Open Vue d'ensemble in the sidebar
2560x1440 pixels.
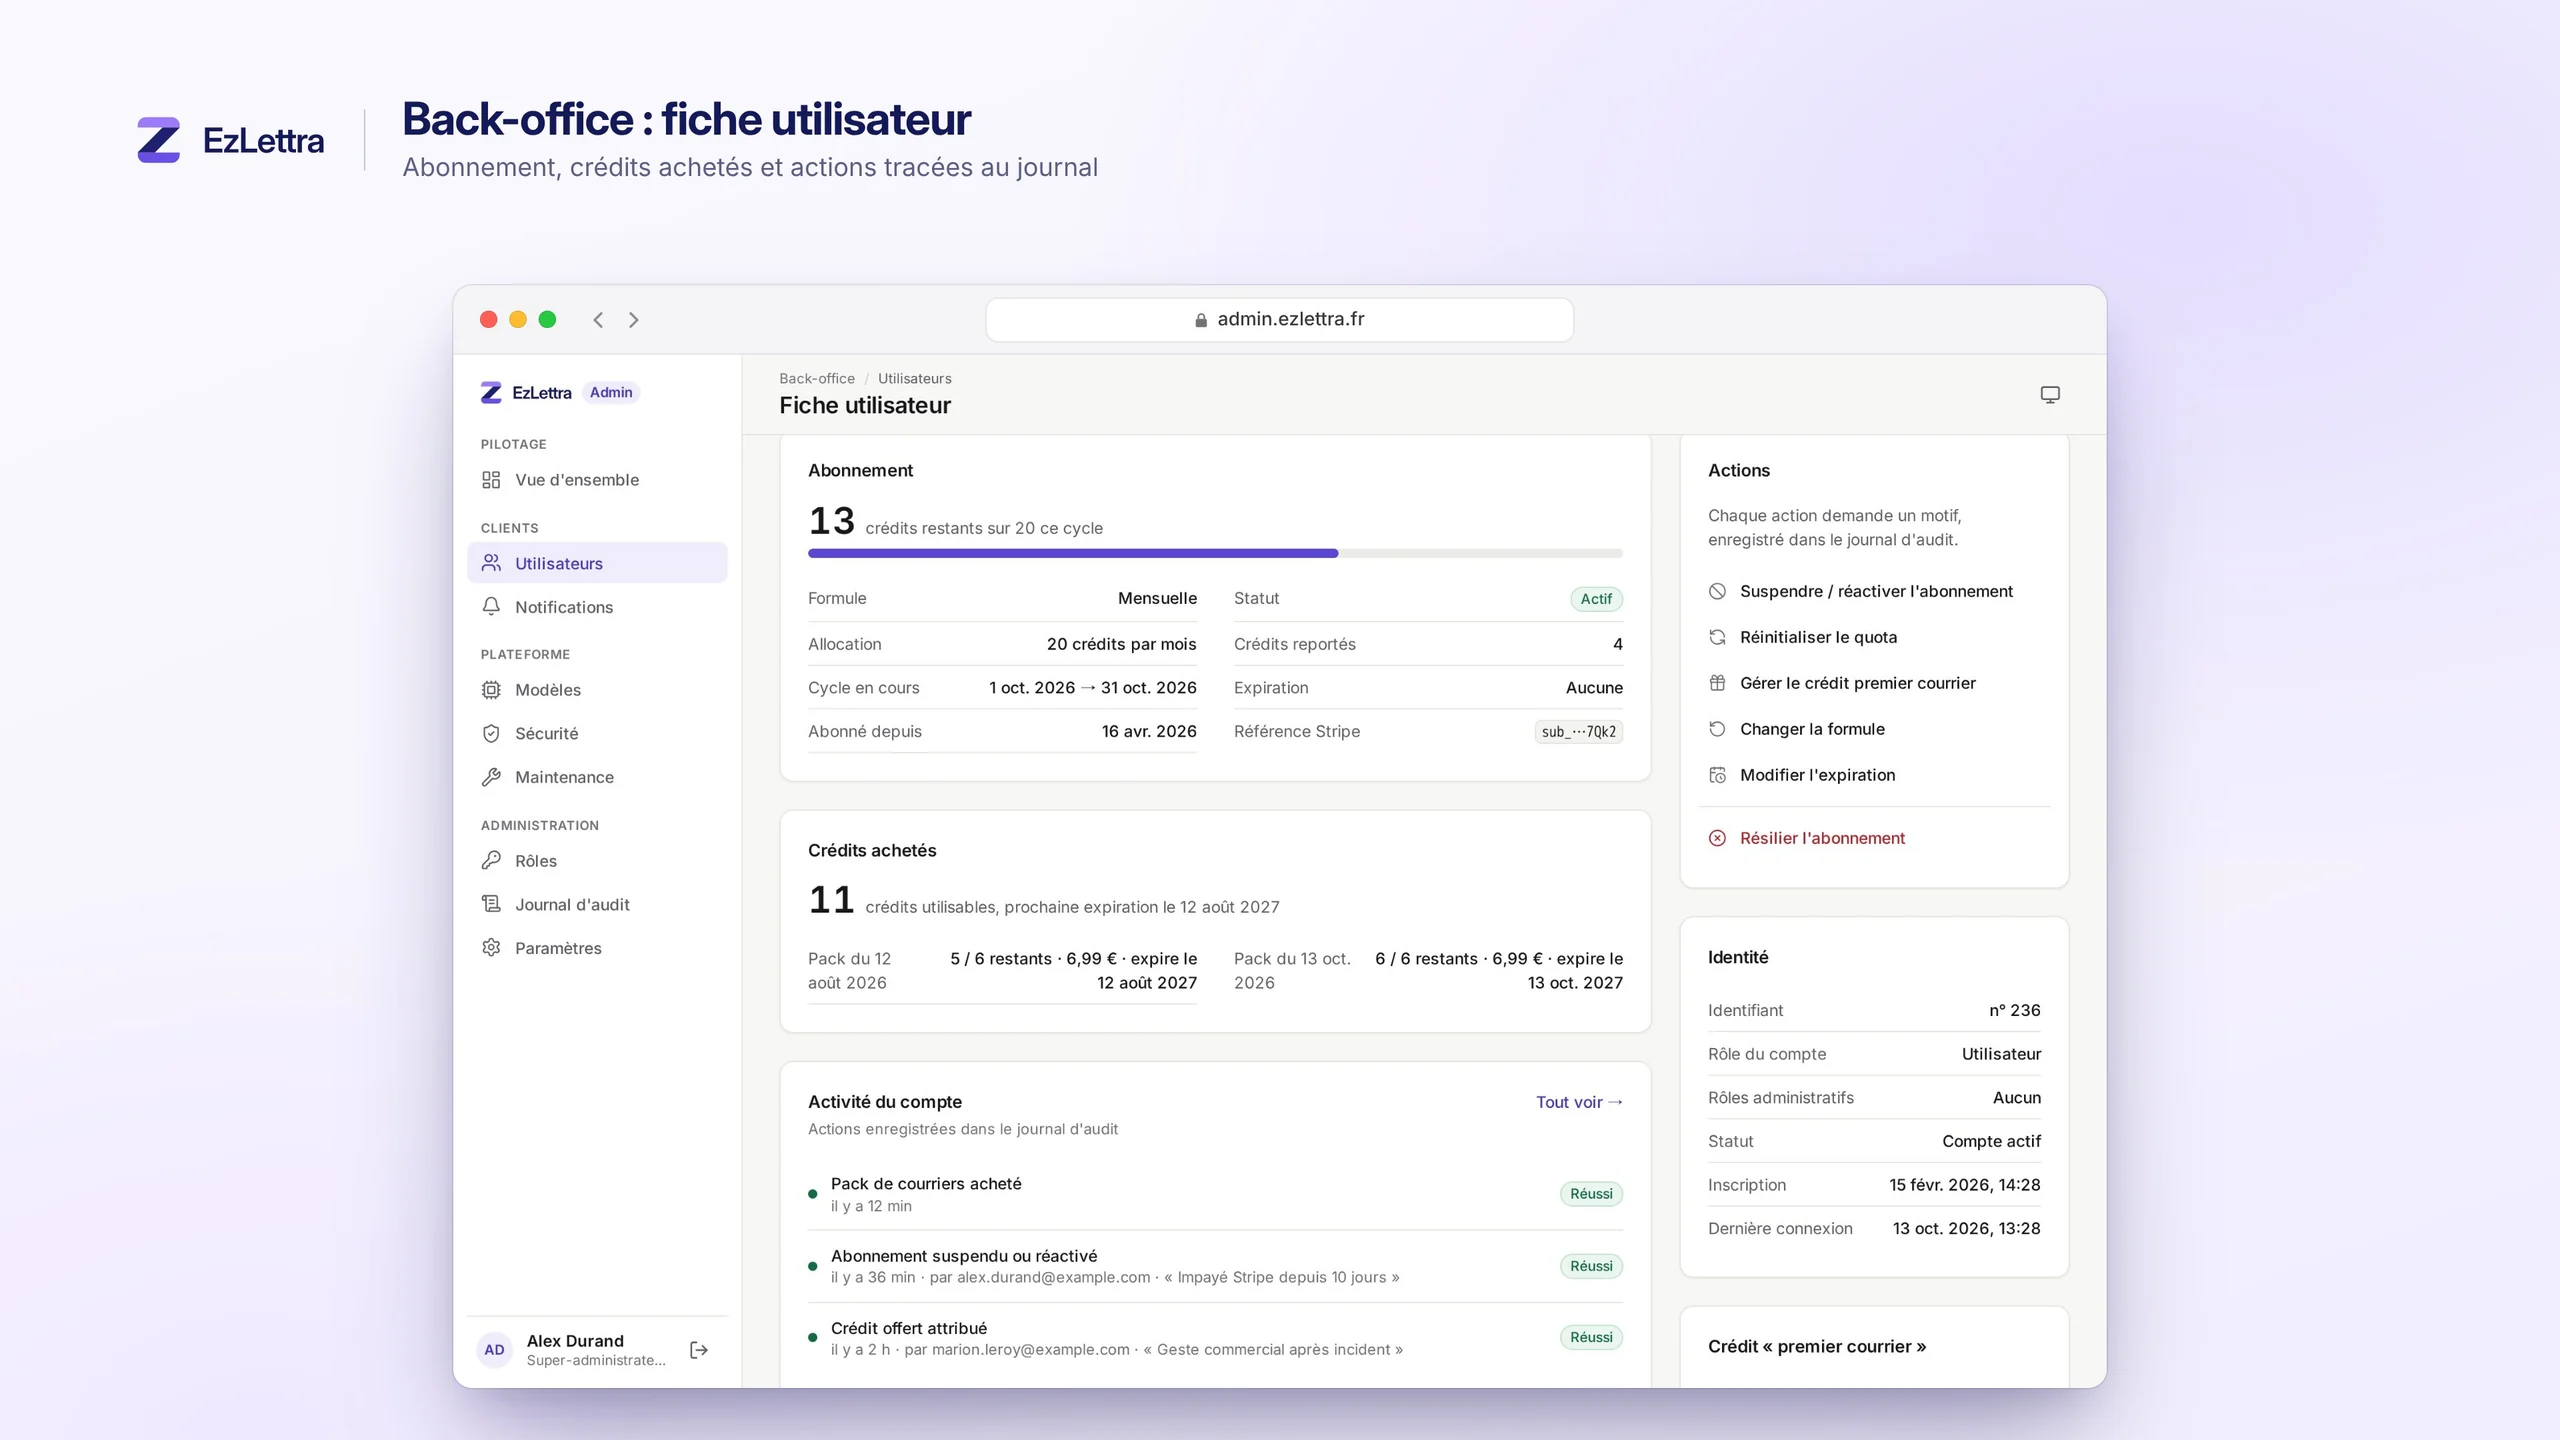(597, 480)
